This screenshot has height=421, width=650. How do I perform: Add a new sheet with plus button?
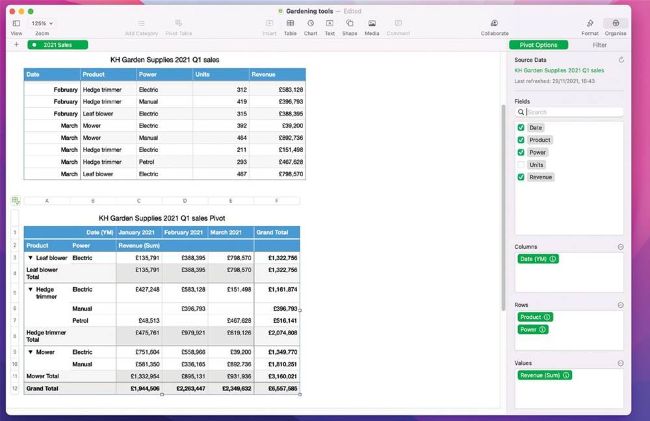click(16, 45)
